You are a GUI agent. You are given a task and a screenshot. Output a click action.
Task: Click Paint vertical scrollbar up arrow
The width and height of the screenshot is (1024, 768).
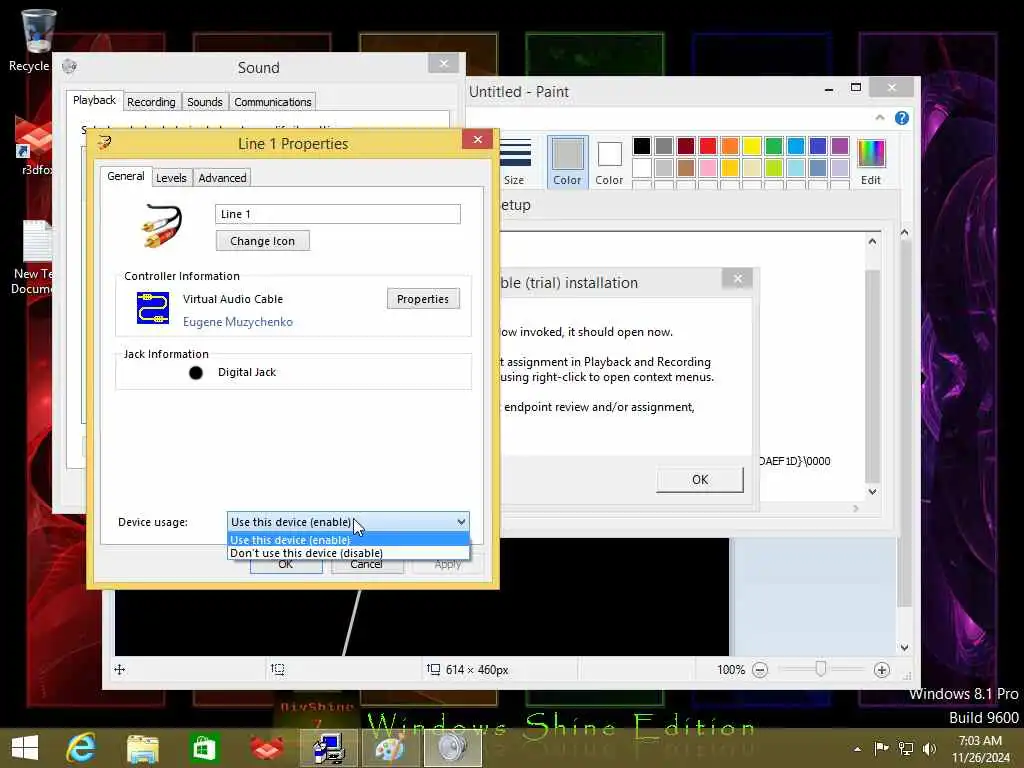(904, 232)
